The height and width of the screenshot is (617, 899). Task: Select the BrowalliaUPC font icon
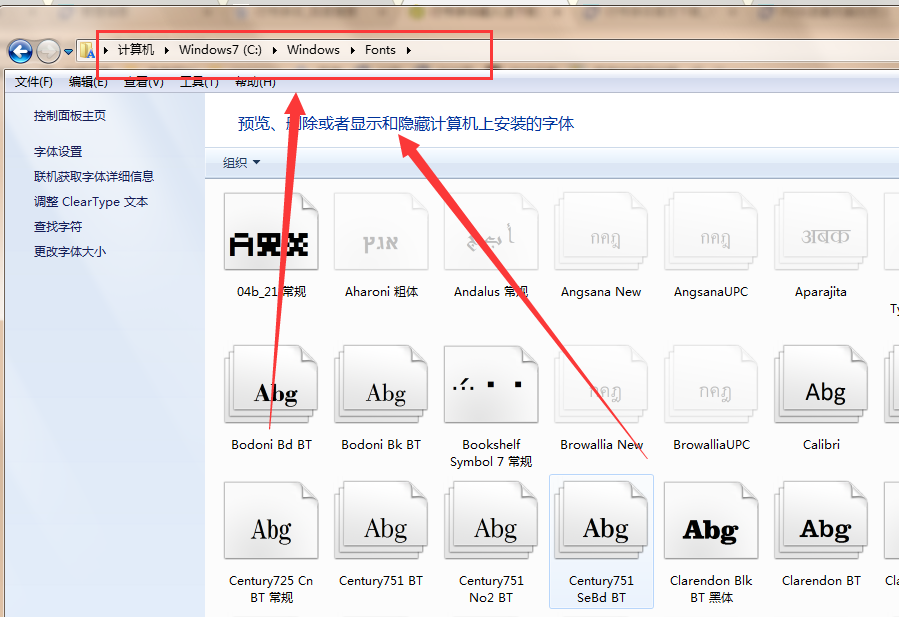click(711, 385)
